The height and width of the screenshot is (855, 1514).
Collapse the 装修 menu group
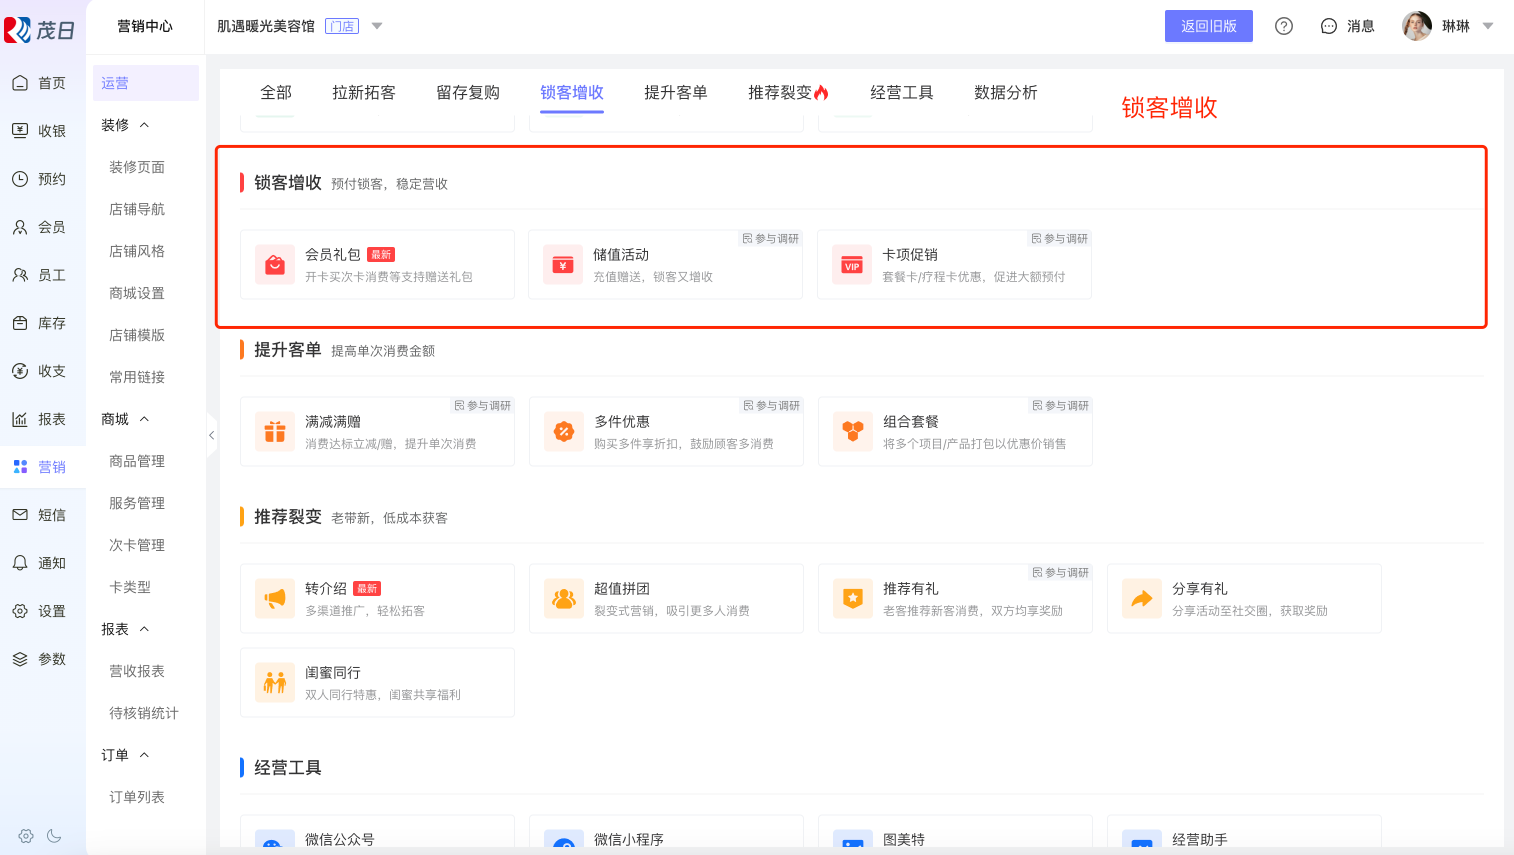tap(144, 125)
